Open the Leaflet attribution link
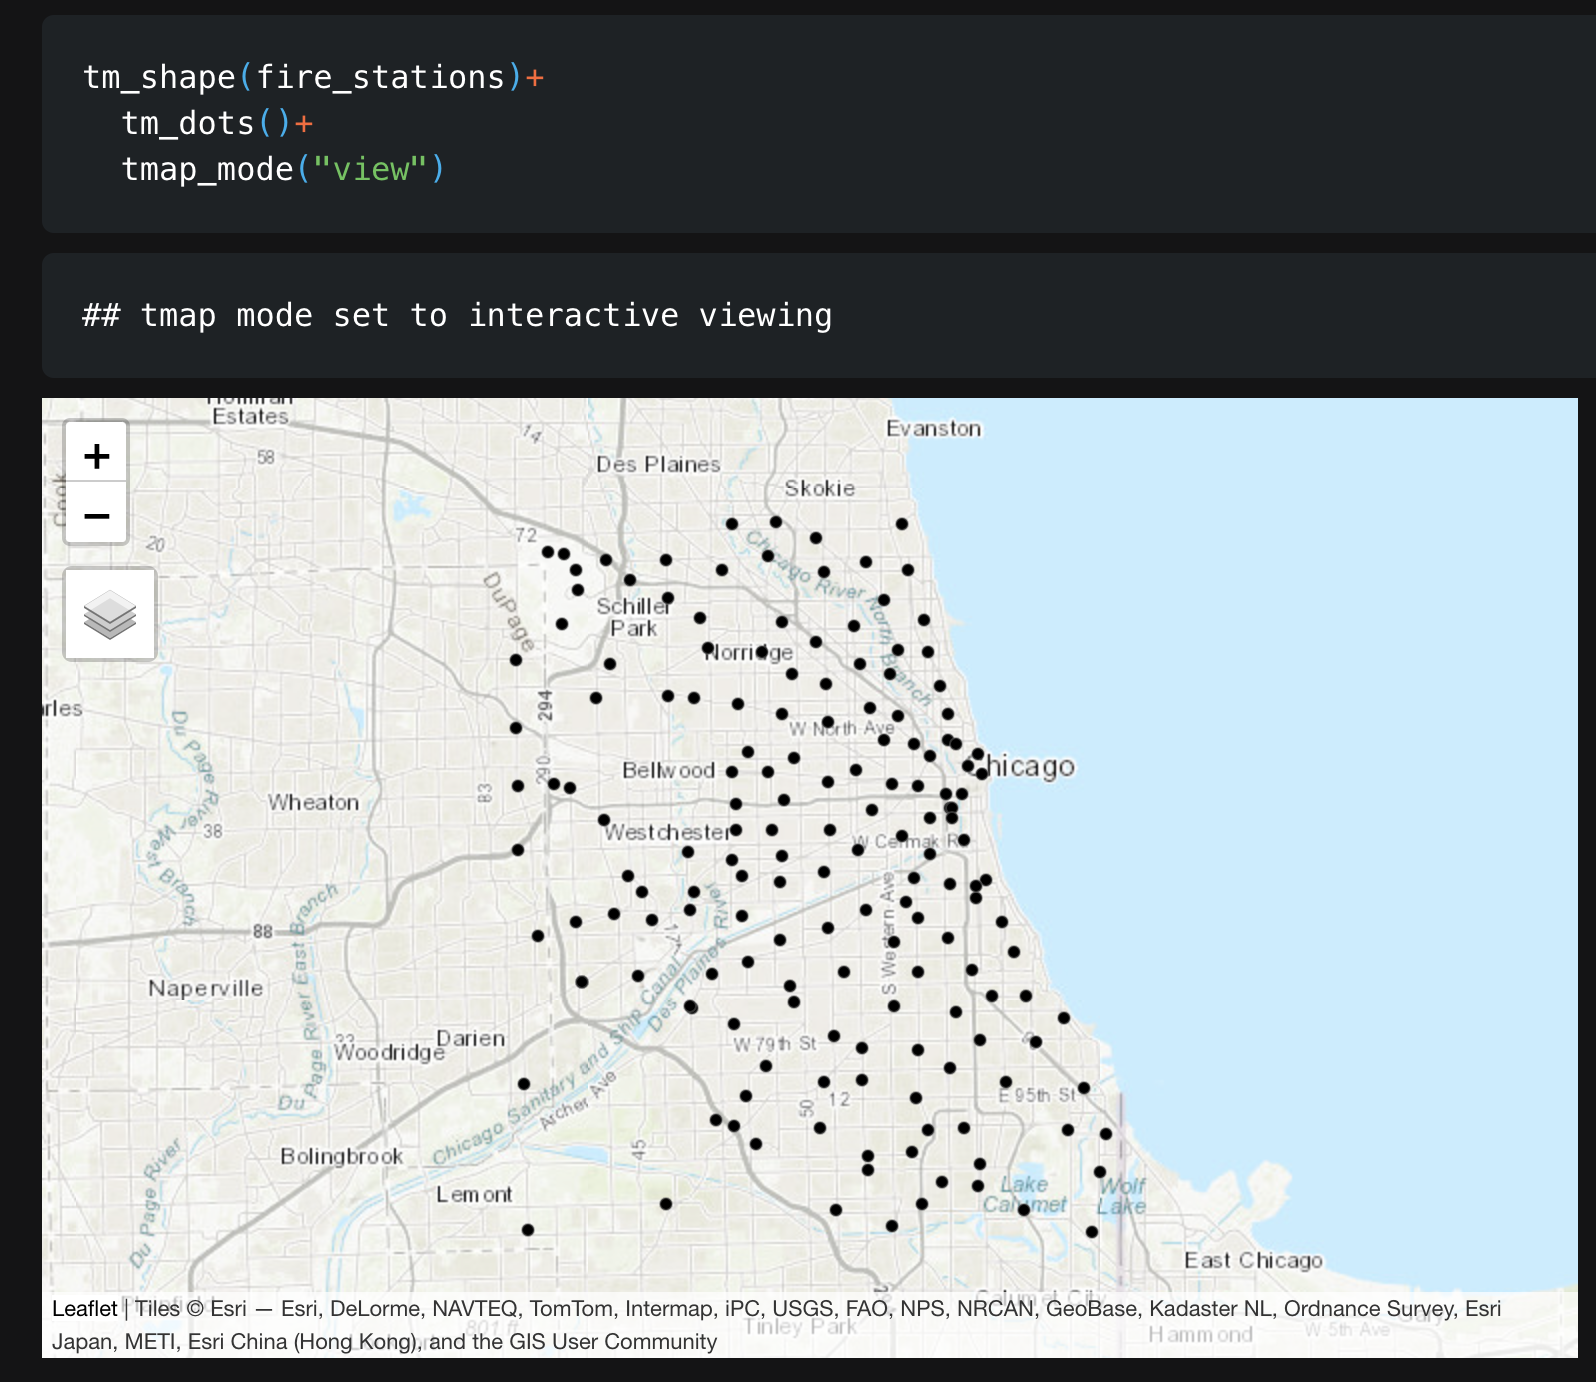Viewport: 1596px width, 1382px height. point(84,1308)
